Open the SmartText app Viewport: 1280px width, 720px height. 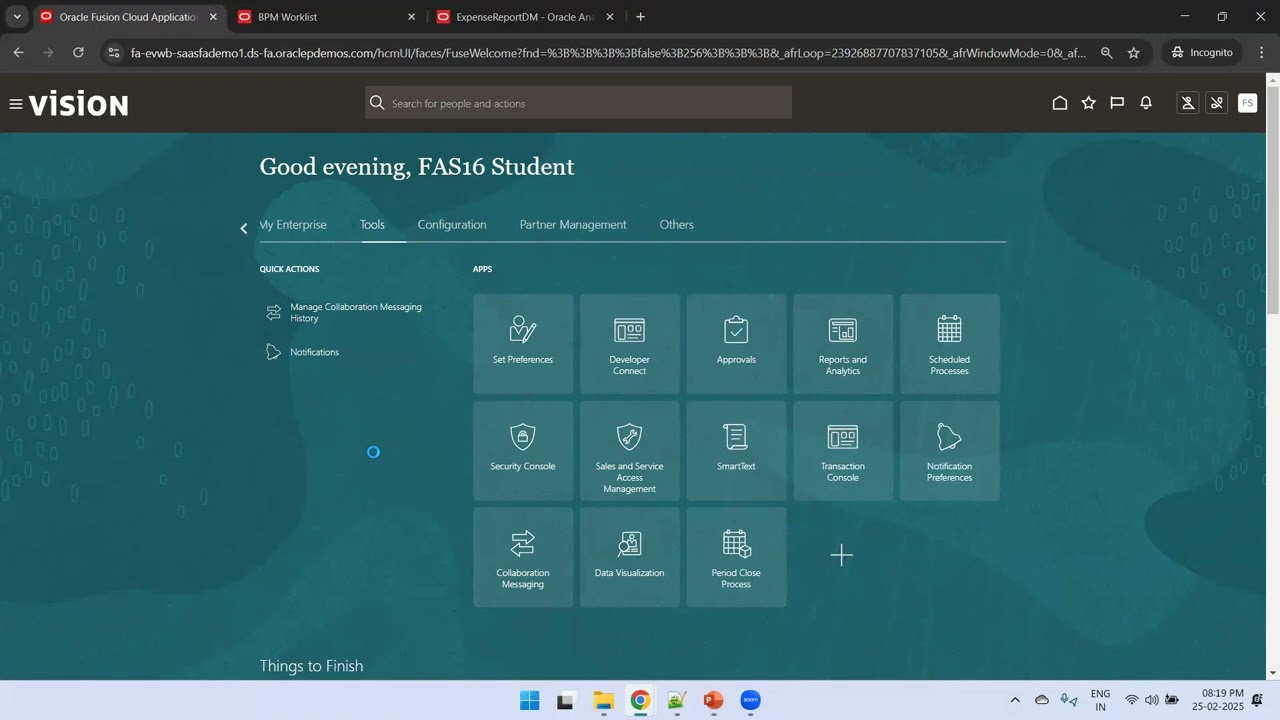[x=736, y=450]
